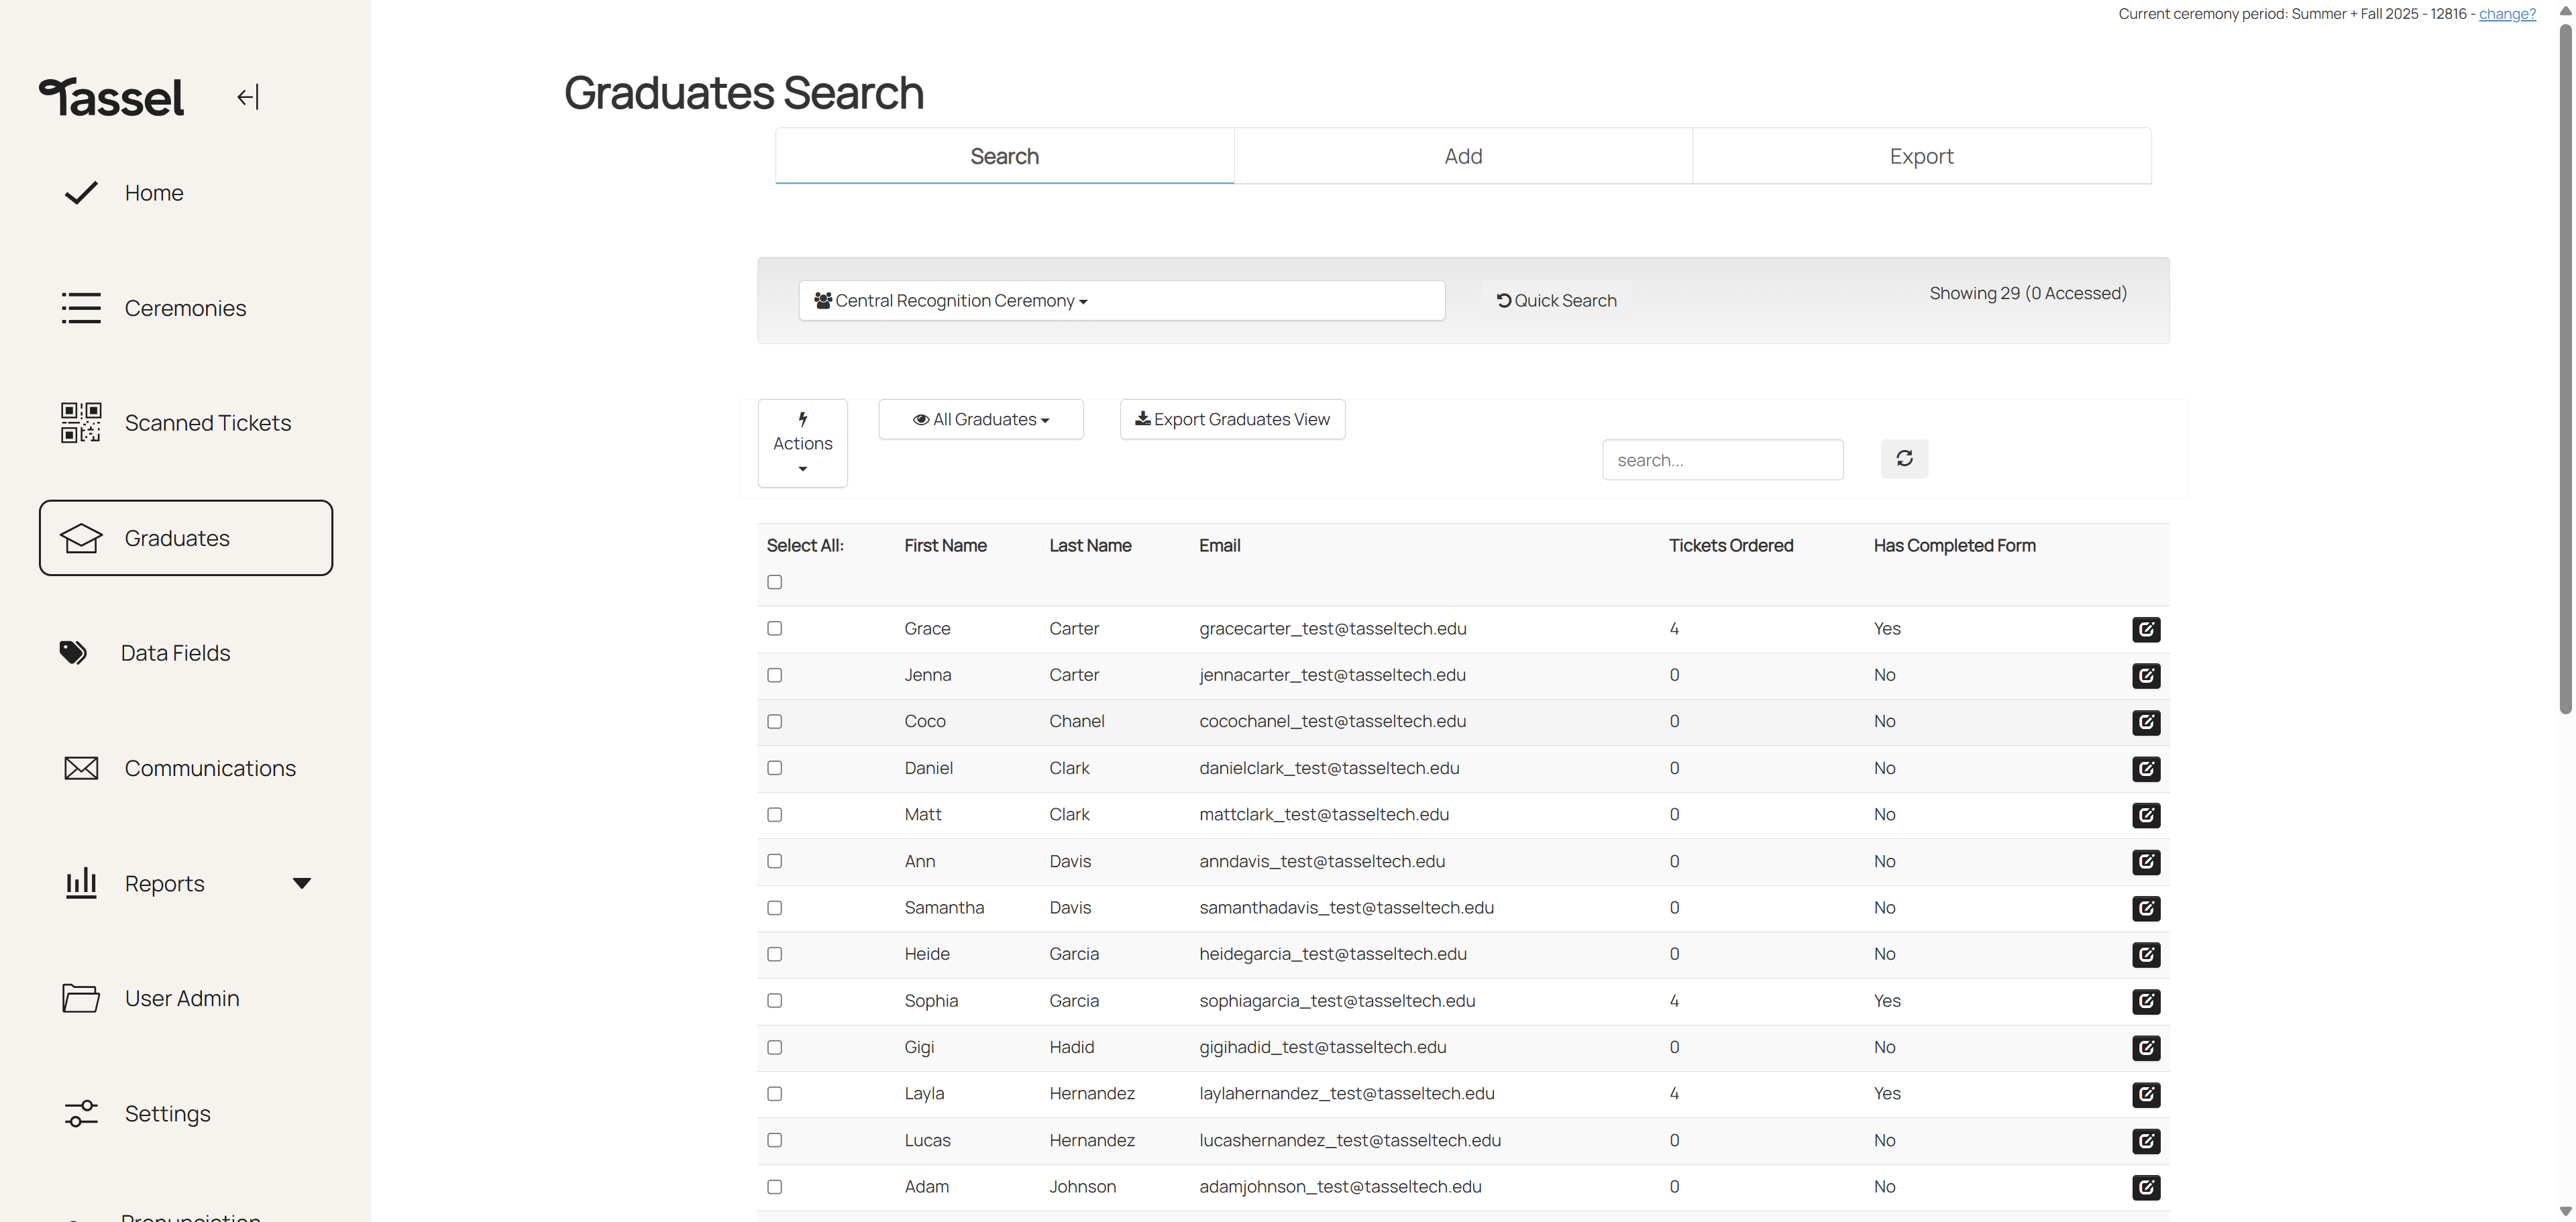The height and width of the screenshot is (1222, 2576).
Task: Click the edit icon for Adam Johnson
Action: click(x=2146, y=1187)
